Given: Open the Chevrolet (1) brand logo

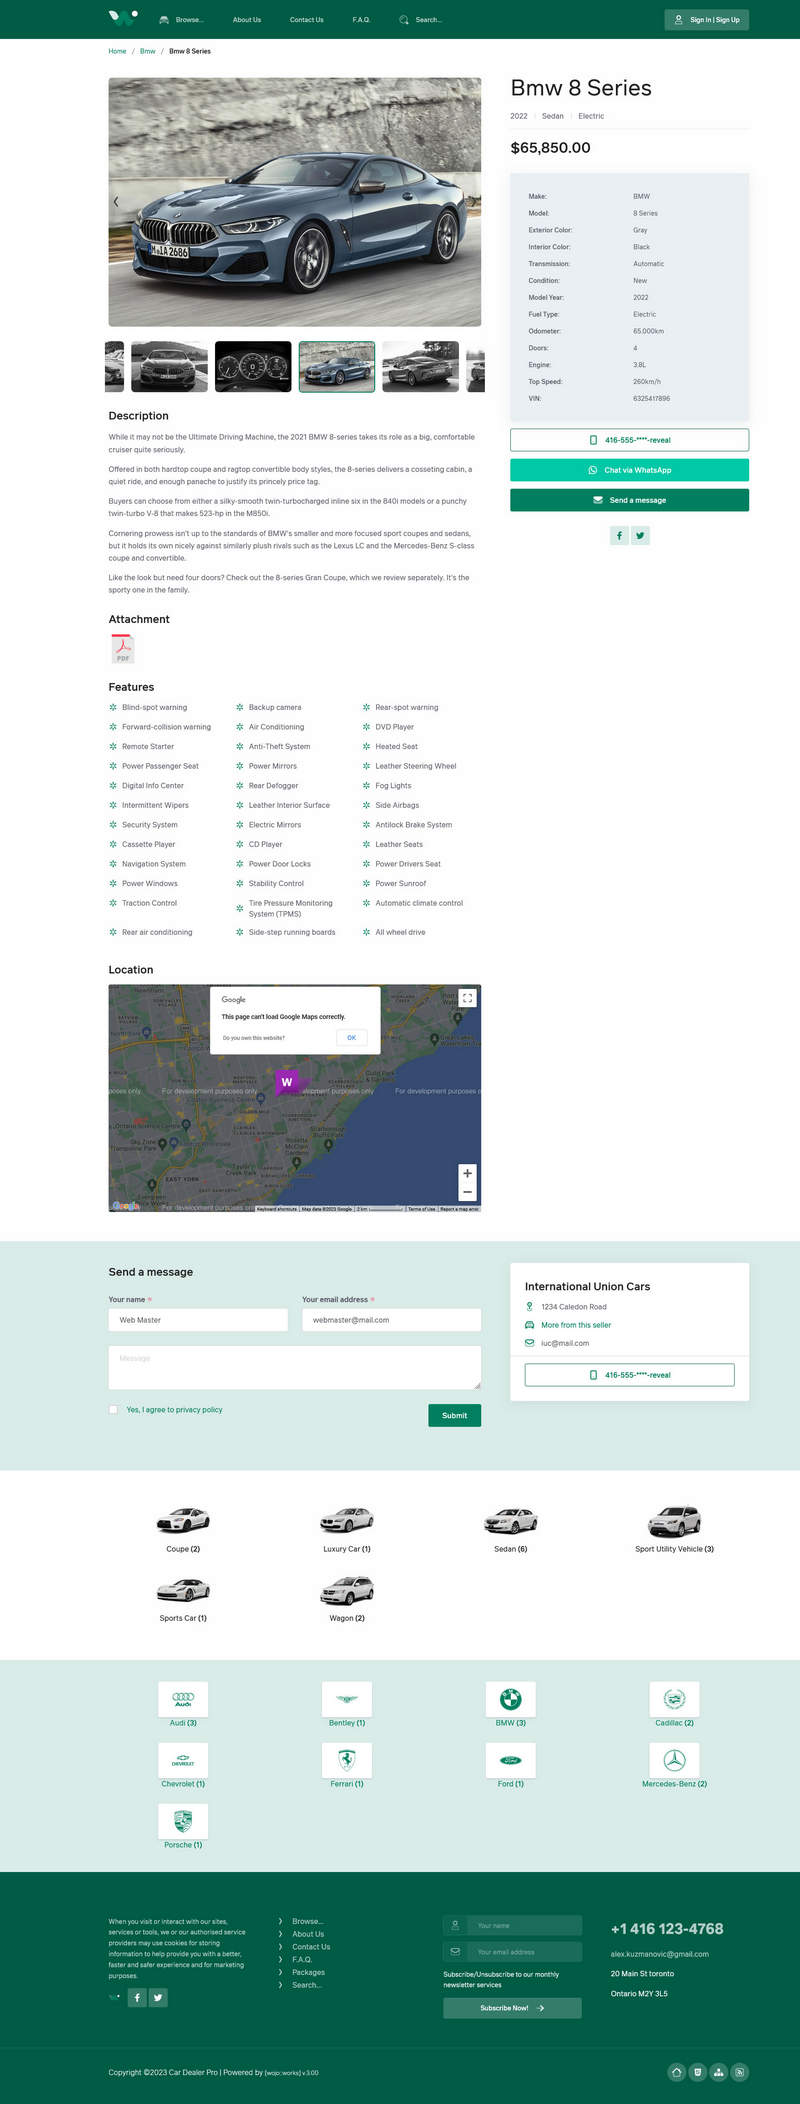Looking at the screenshot, I should point(183,1759).
